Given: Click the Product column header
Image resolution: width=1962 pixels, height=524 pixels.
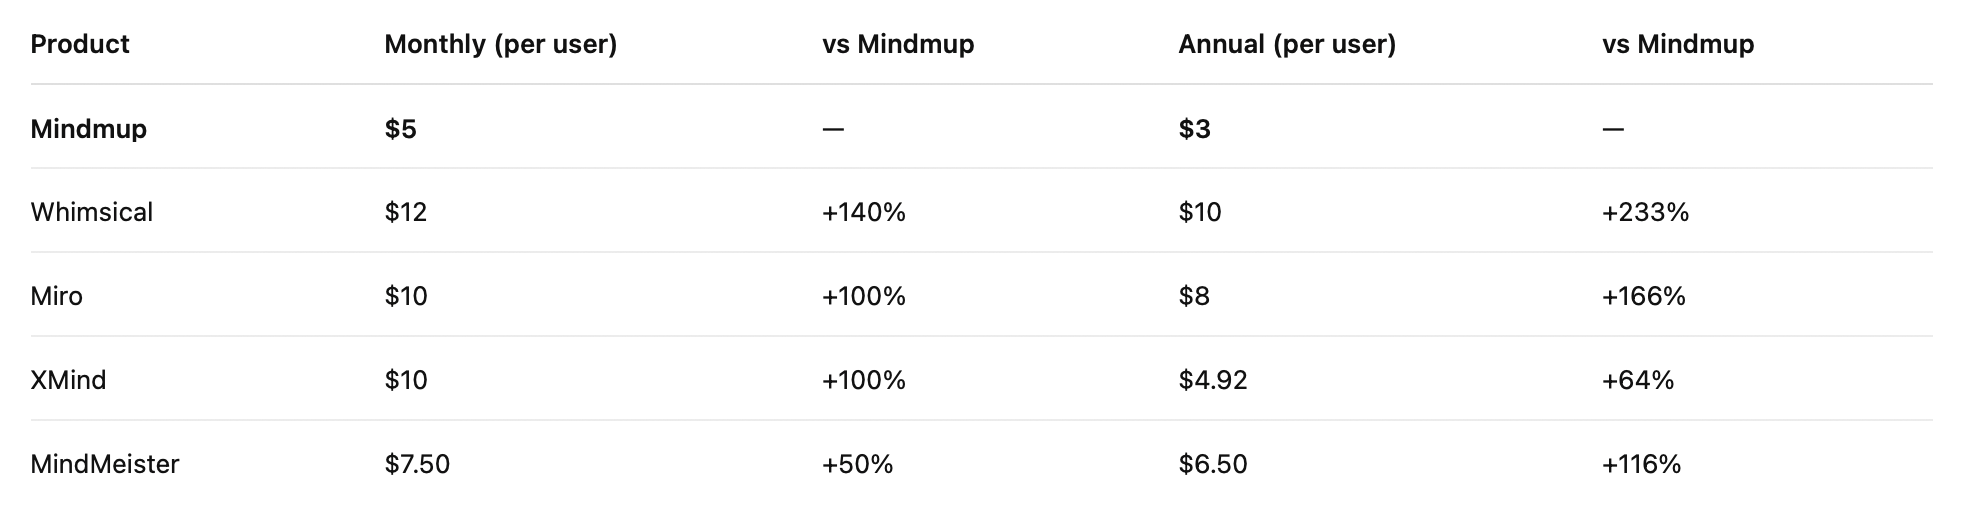Looking at the screenshot, I should pos(80,44).
